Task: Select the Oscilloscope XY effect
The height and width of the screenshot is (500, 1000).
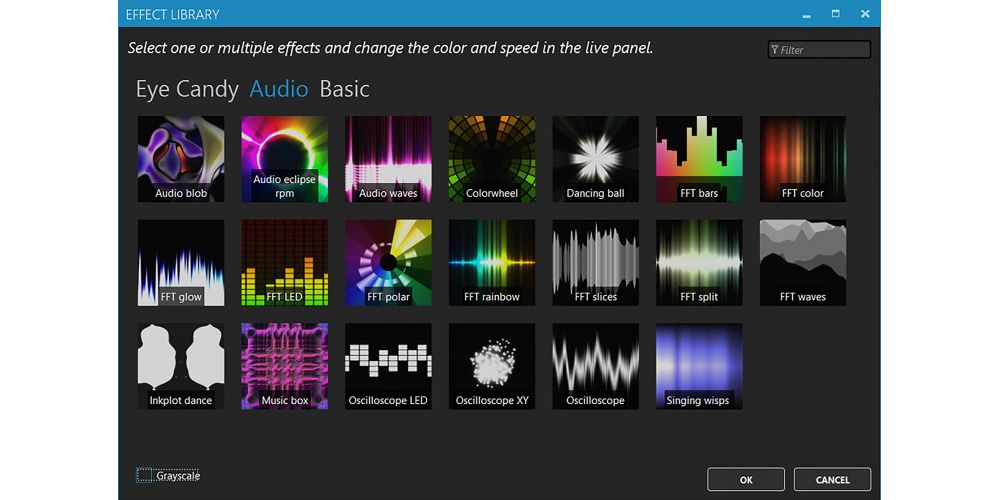Action: point(492,366)
